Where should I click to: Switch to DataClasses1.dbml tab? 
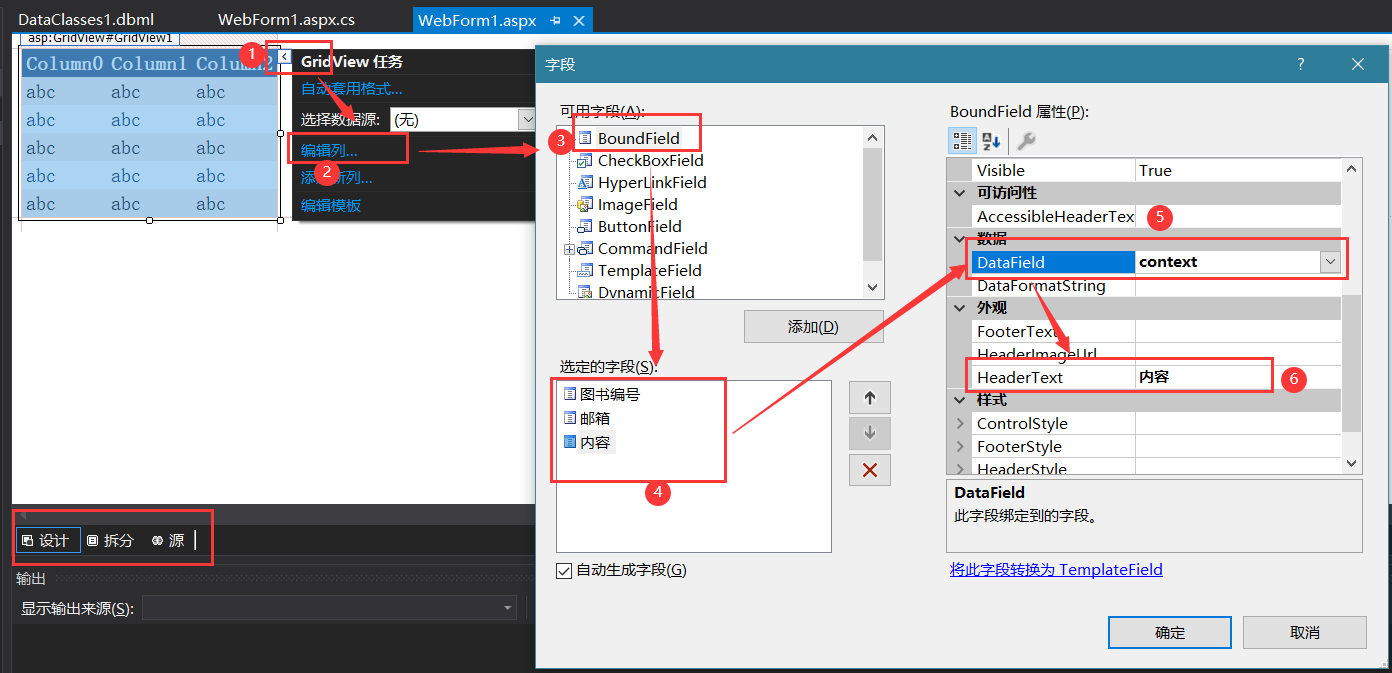coord(86,20)
